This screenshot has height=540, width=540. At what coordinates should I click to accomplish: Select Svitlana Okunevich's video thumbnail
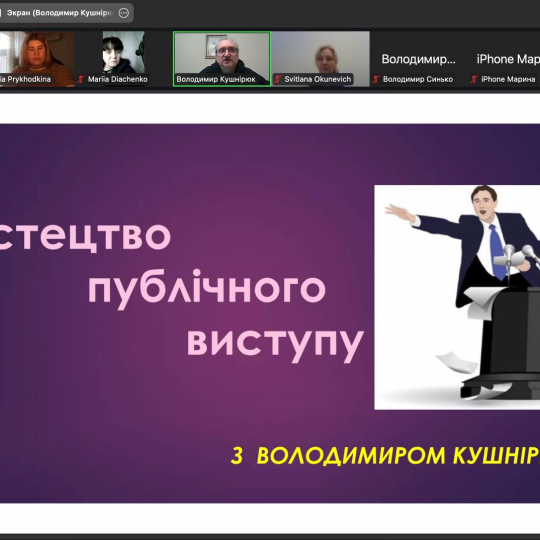(321, 59)
